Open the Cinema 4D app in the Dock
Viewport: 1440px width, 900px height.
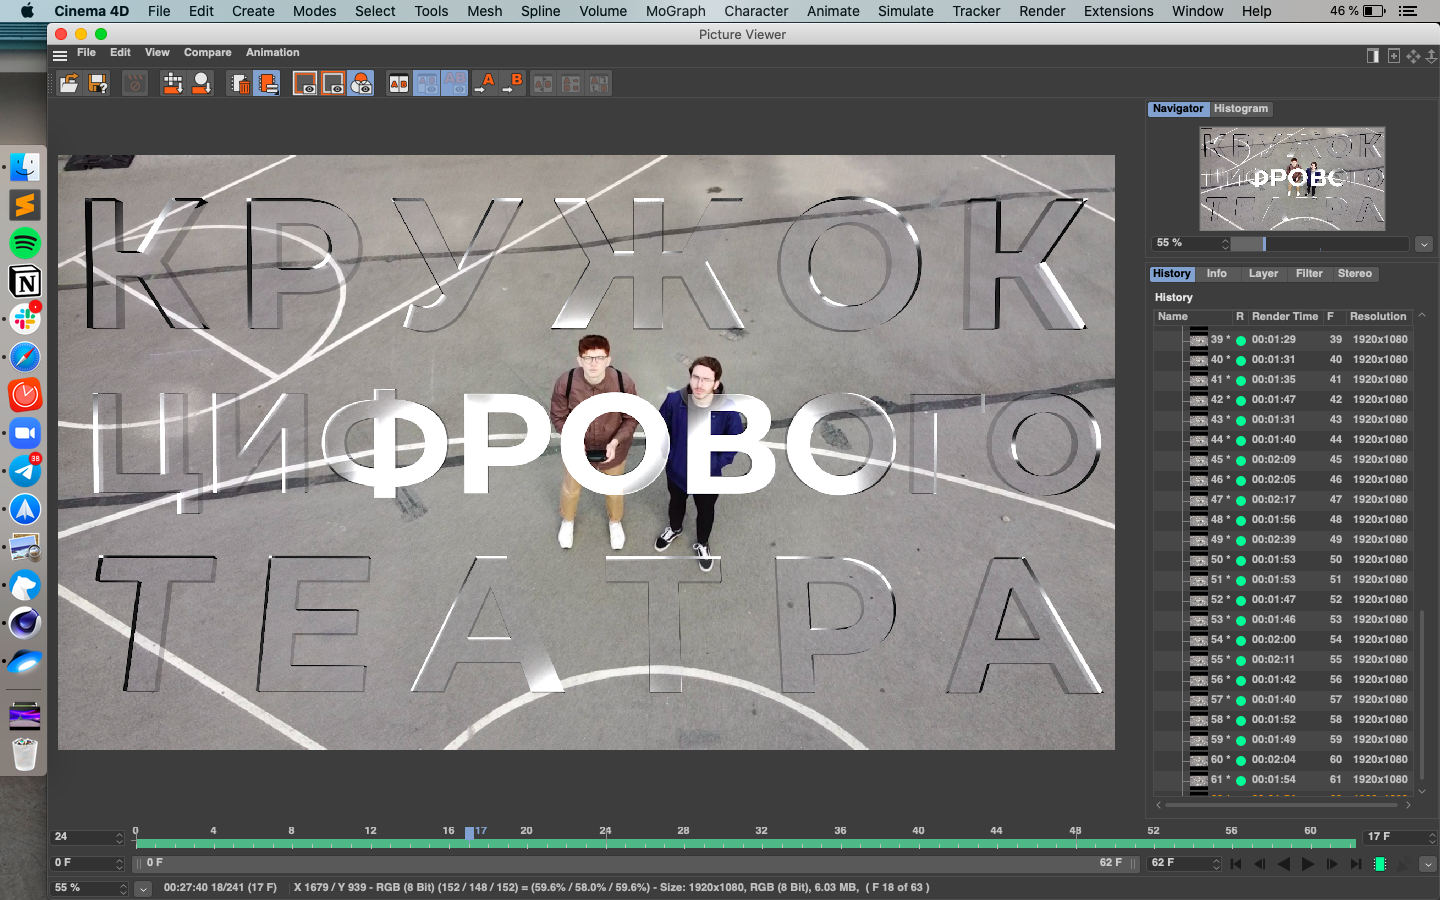pyautogui.click(x=25, y=622)
